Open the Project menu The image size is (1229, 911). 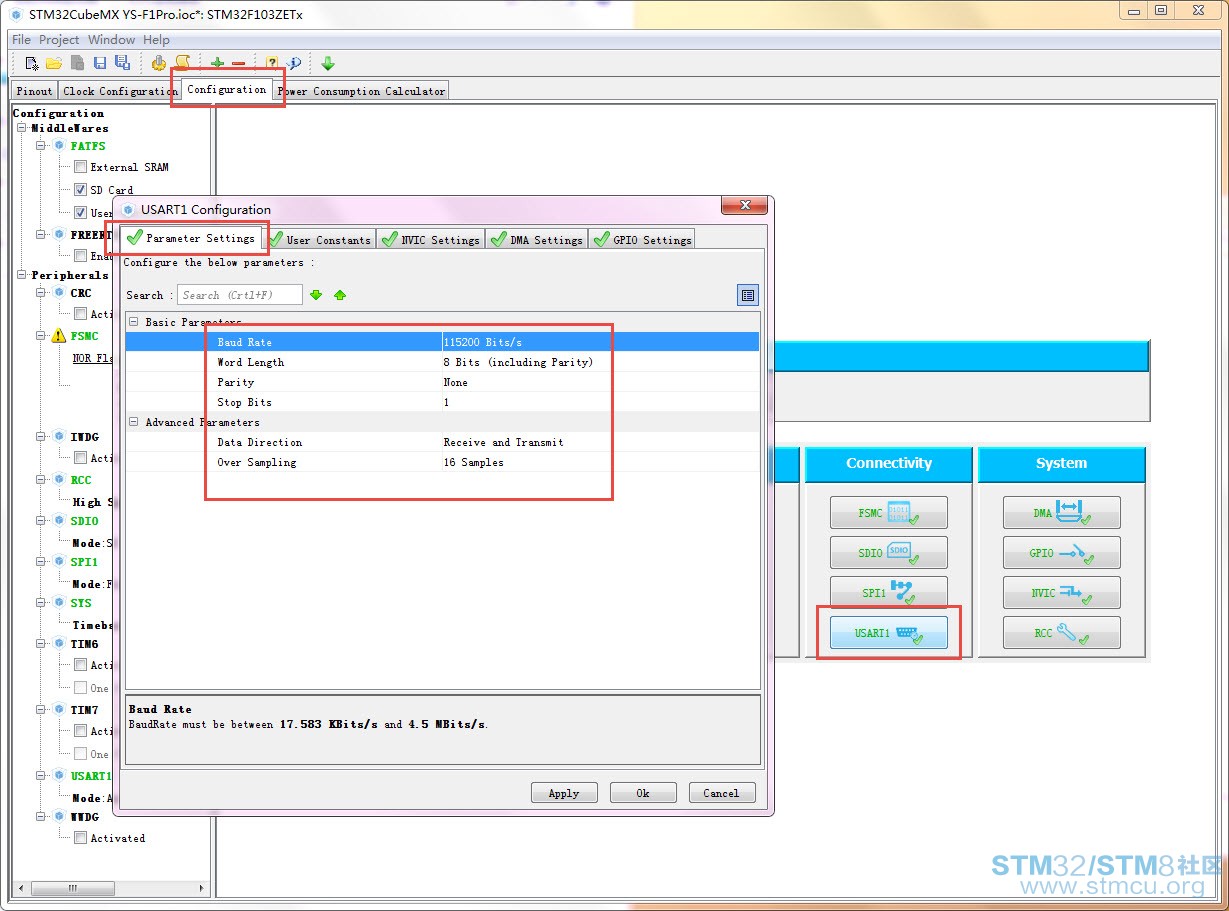(59, 40)
